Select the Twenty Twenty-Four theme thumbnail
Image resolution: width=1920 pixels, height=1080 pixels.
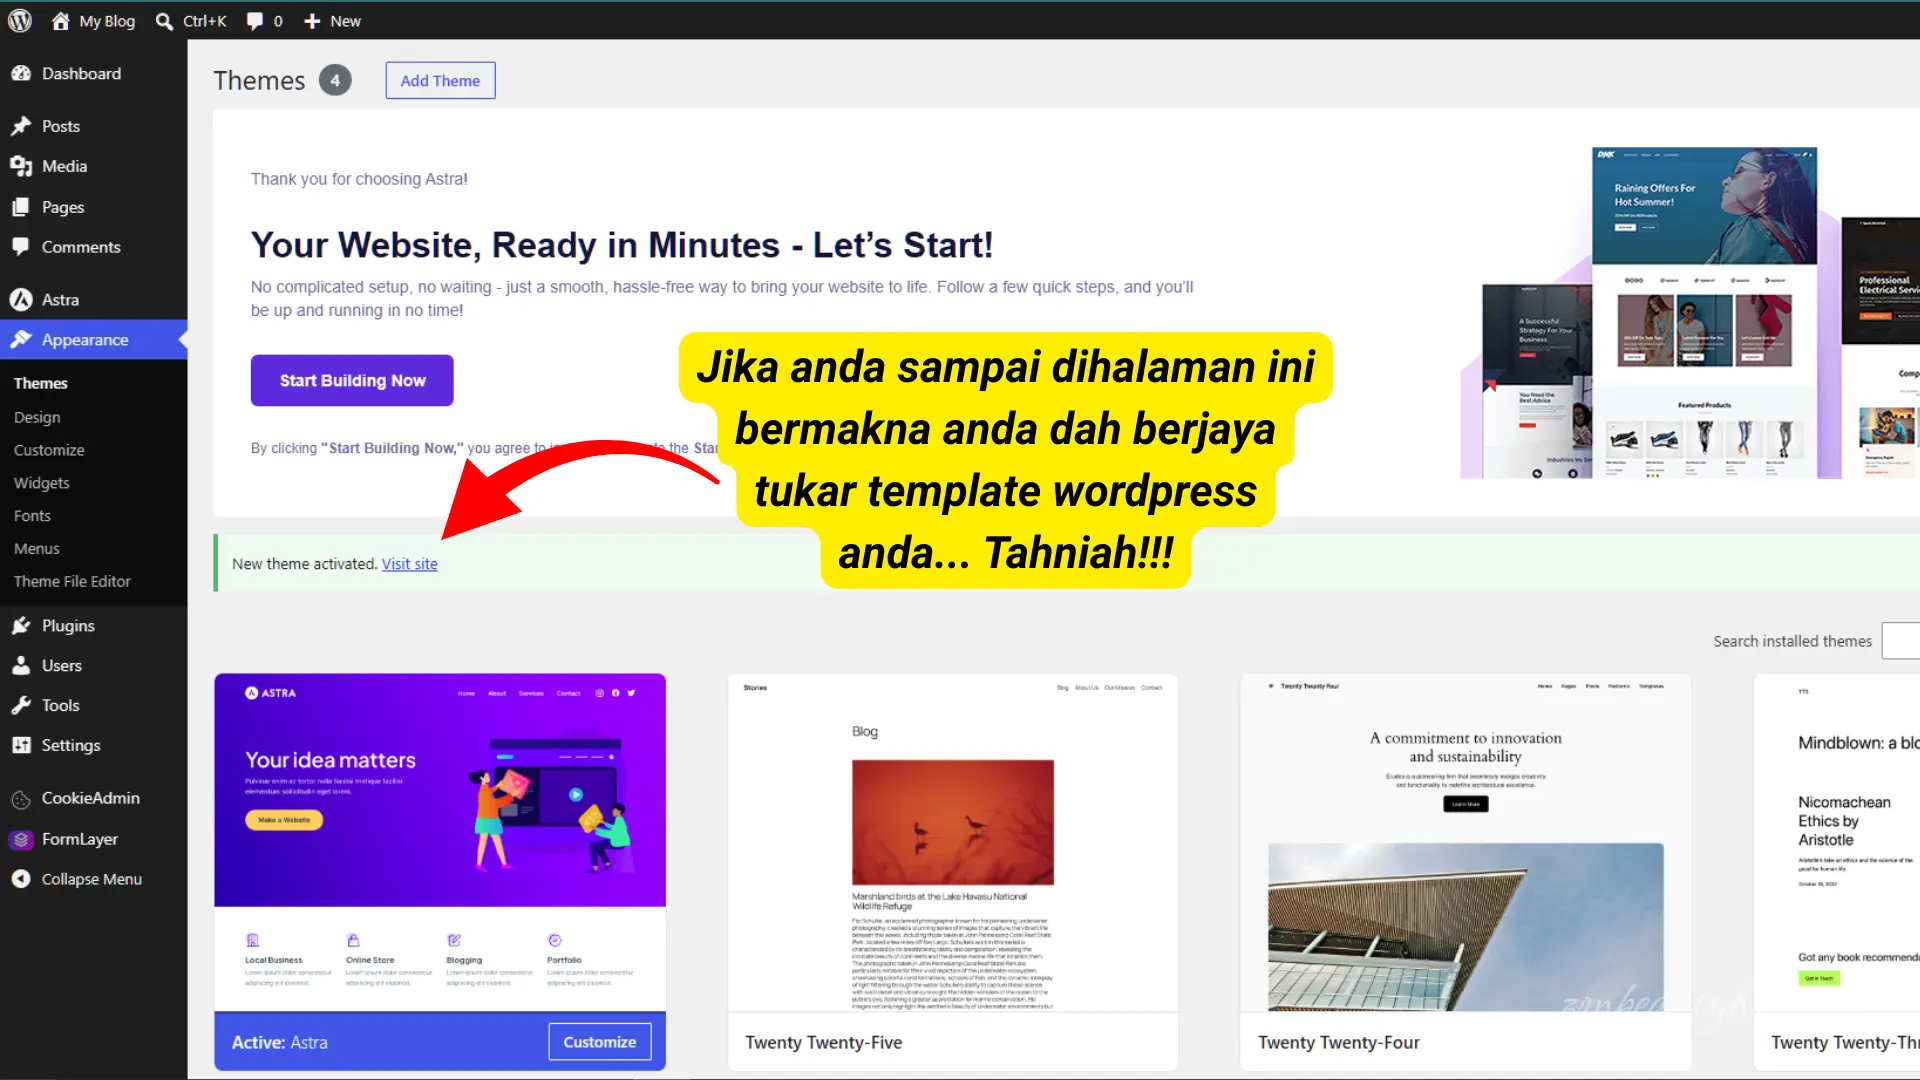1466,842
